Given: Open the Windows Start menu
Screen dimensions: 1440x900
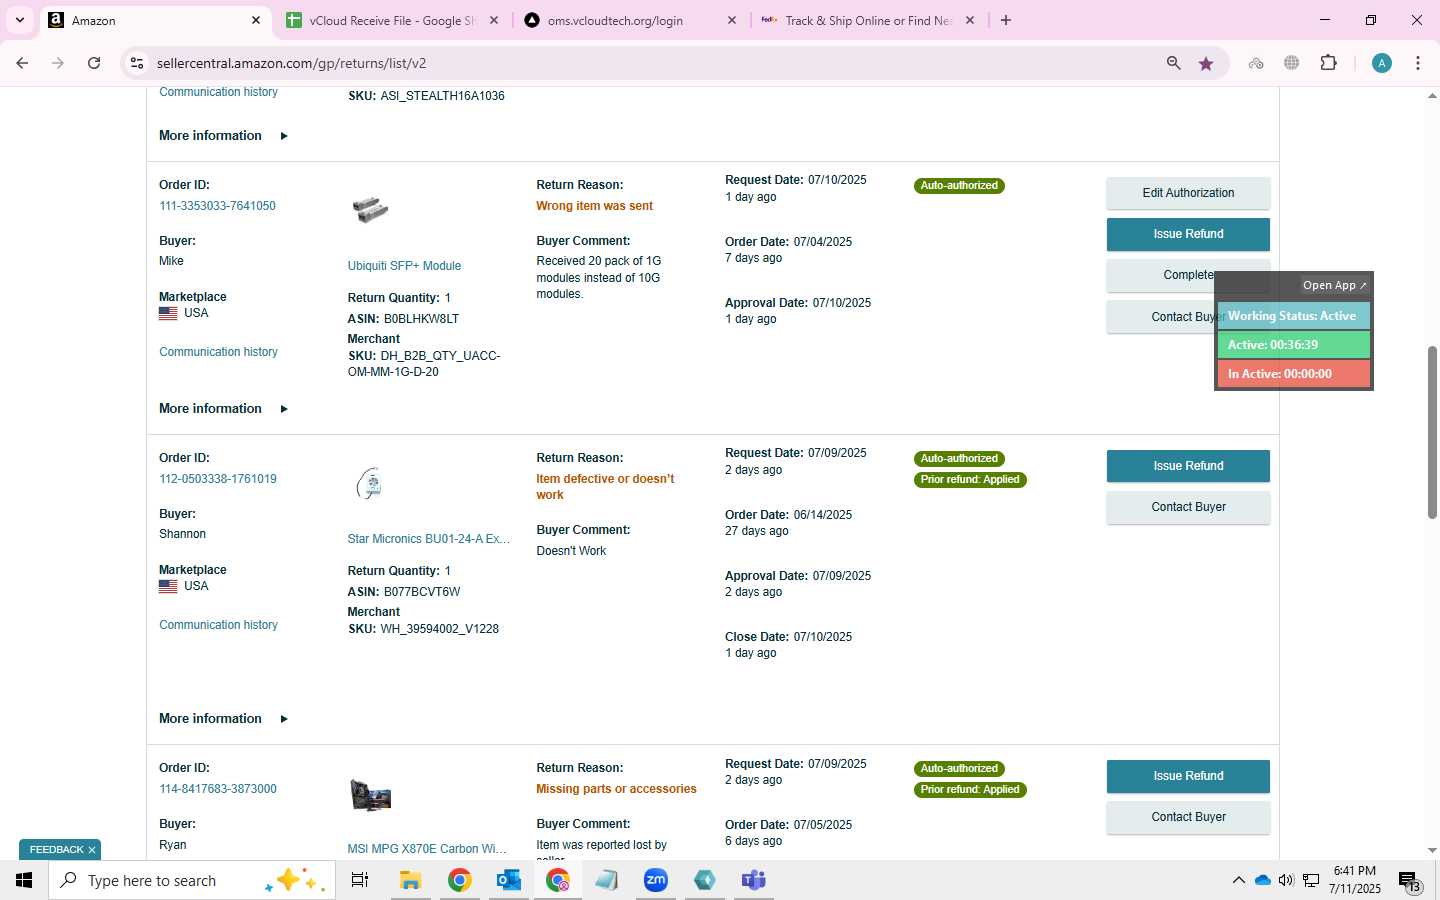Looking at the screenshot, I should click(24, 880).
